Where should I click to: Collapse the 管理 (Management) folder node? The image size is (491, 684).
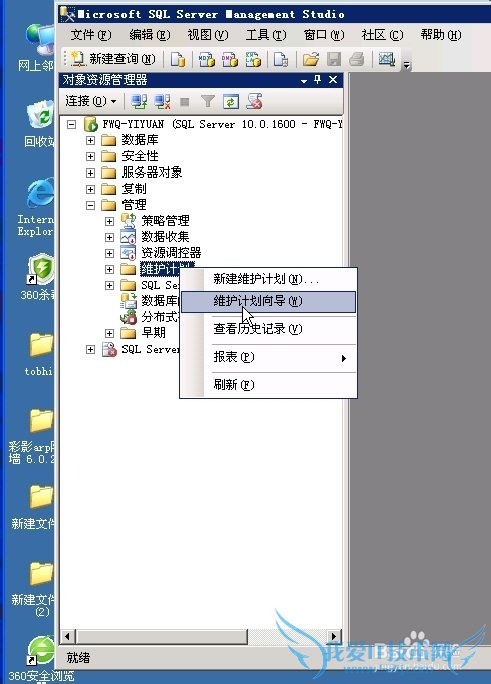[90, 205]
